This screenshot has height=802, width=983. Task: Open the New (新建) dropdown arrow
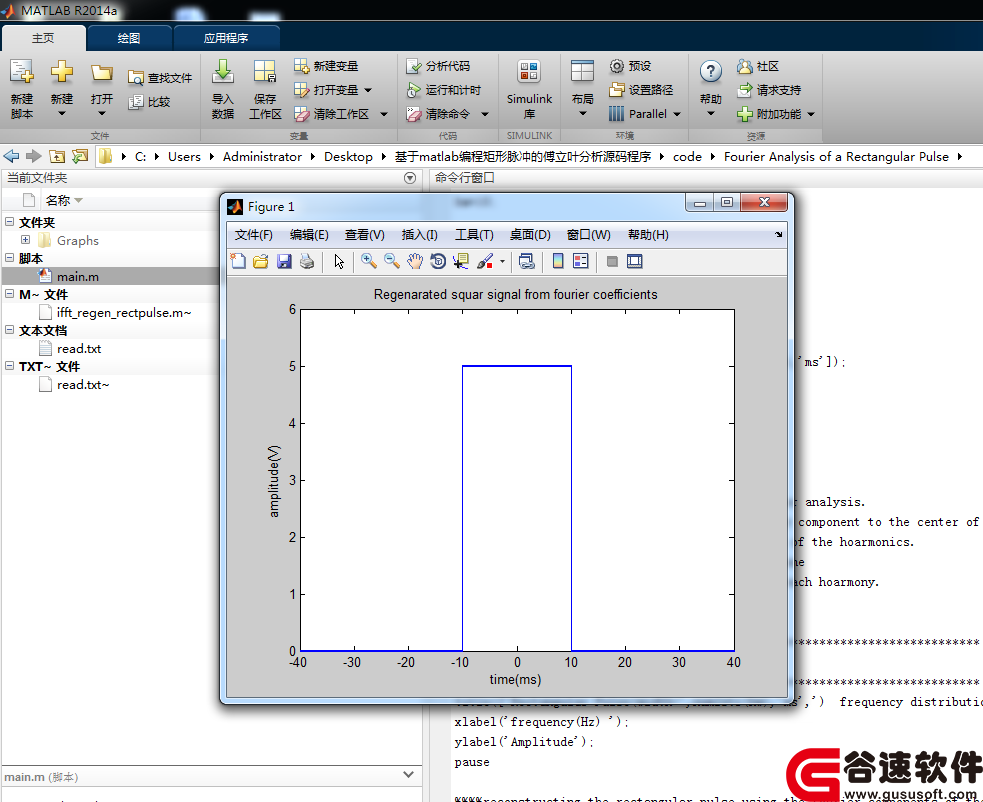61,113
